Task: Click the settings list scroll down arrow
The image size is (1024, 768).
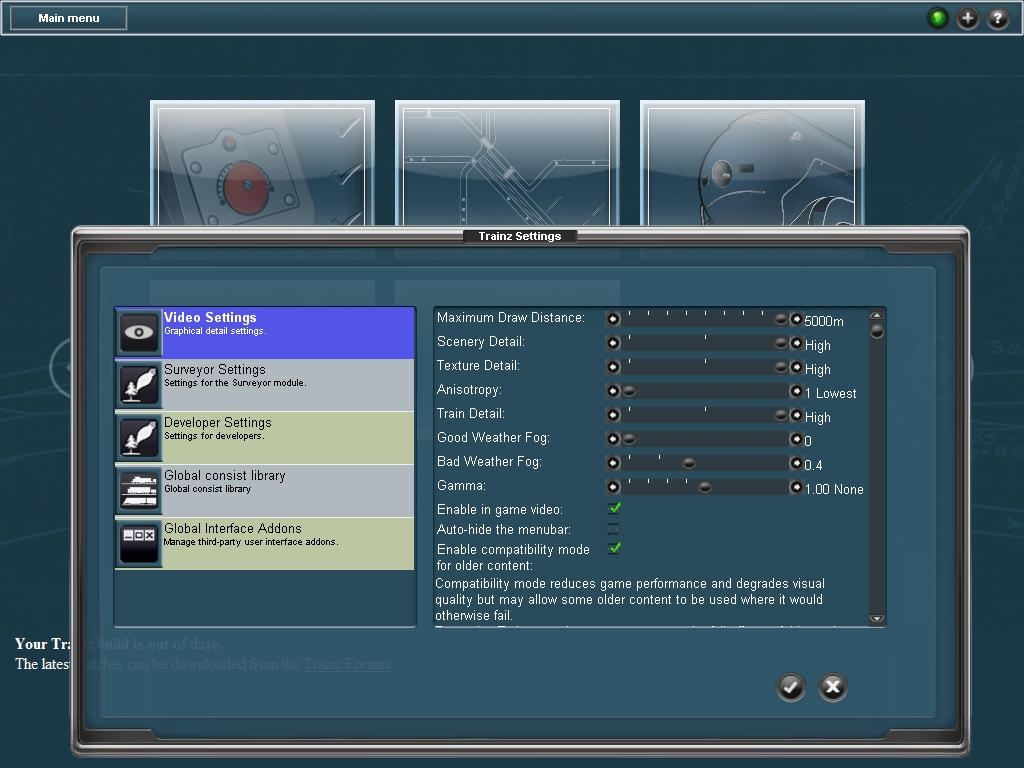Action: pyautogui.click(x=877, y=618)
